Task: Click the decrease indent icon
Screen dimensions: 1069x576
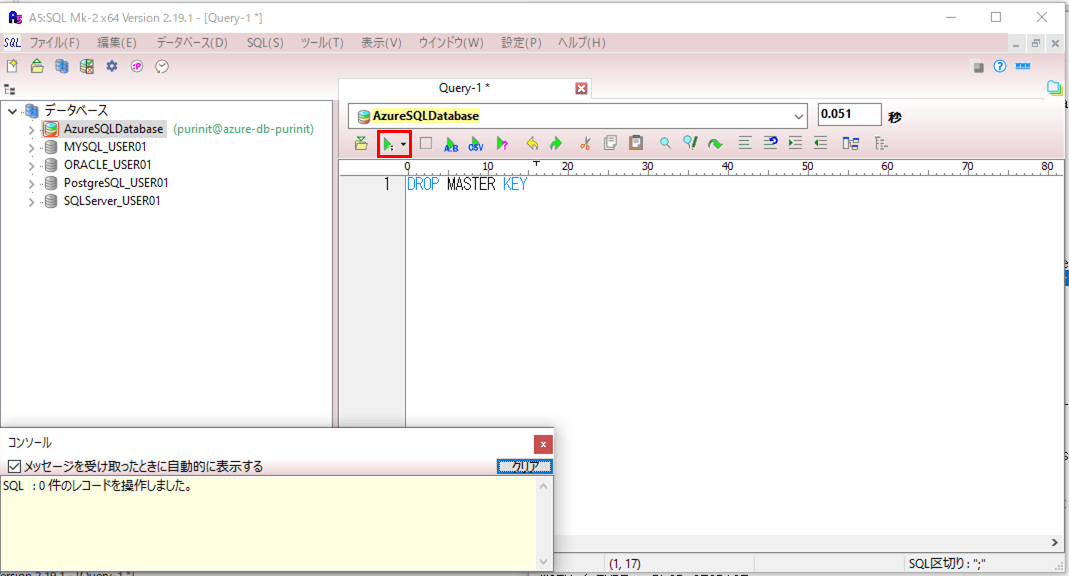Action: click(x=820, y=142)
